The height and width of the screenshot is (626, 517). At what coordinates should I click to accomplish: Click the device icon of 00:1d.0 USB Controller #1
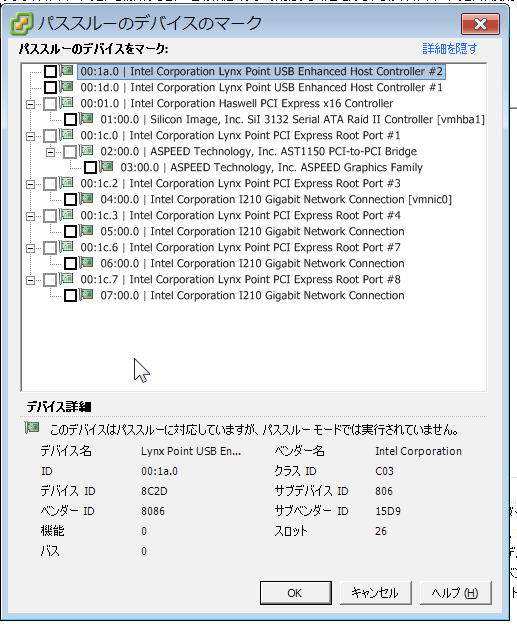tap(67, 87)
